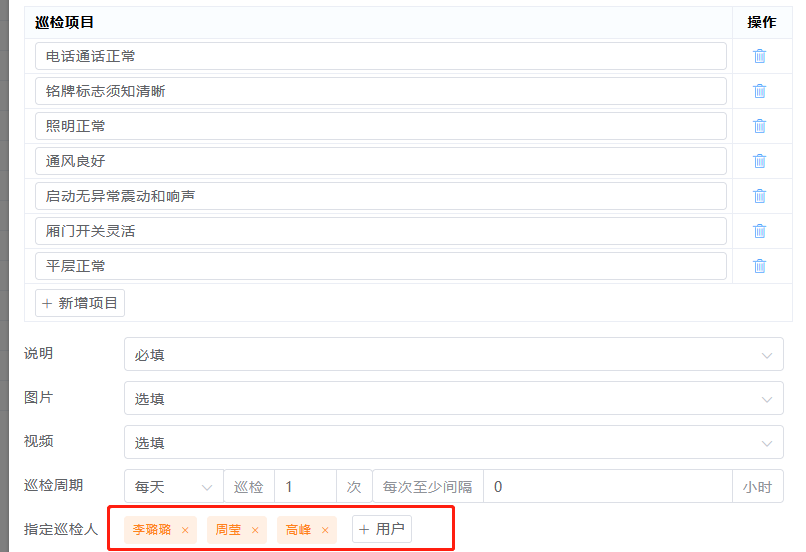Open the 视频 option dropdown
Viewport: 806px width, 552px height.
(453, 442)
